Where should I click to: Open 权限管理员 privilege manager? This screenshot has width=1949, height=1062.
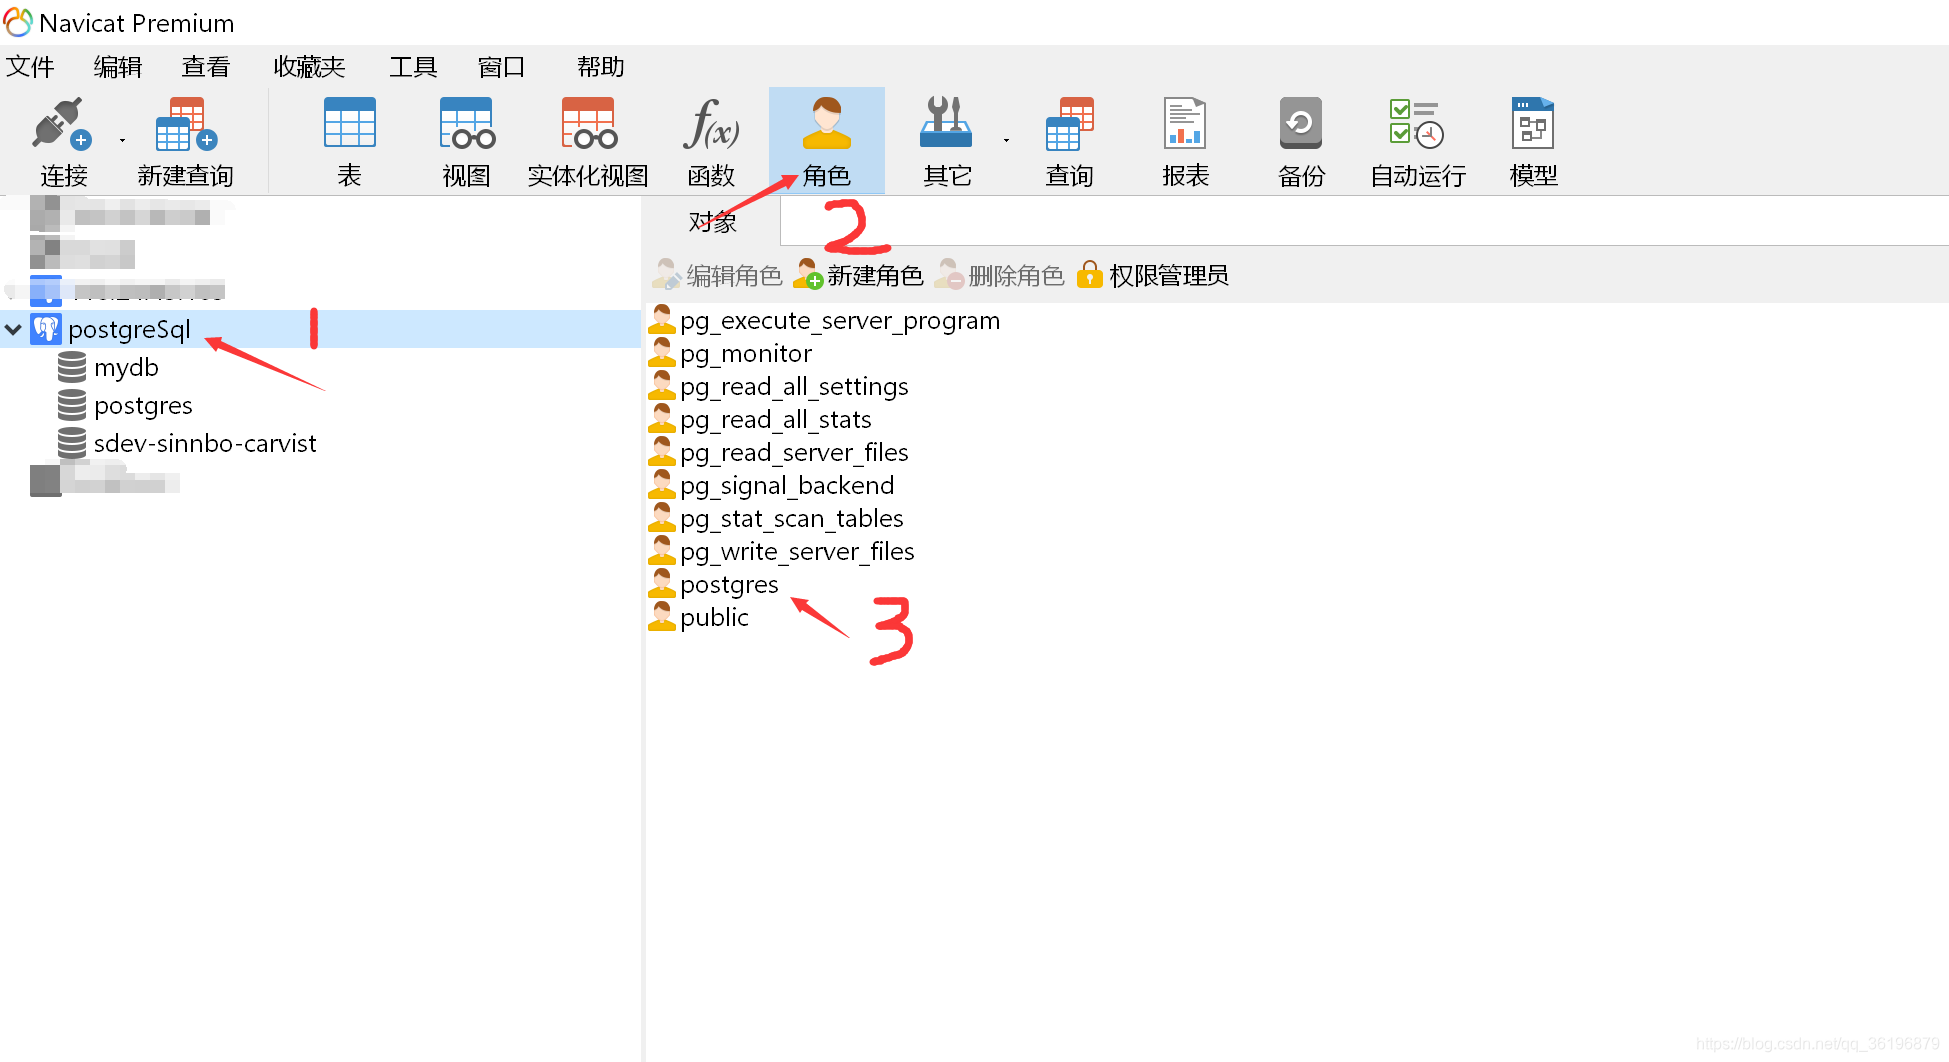point(1153,276)
